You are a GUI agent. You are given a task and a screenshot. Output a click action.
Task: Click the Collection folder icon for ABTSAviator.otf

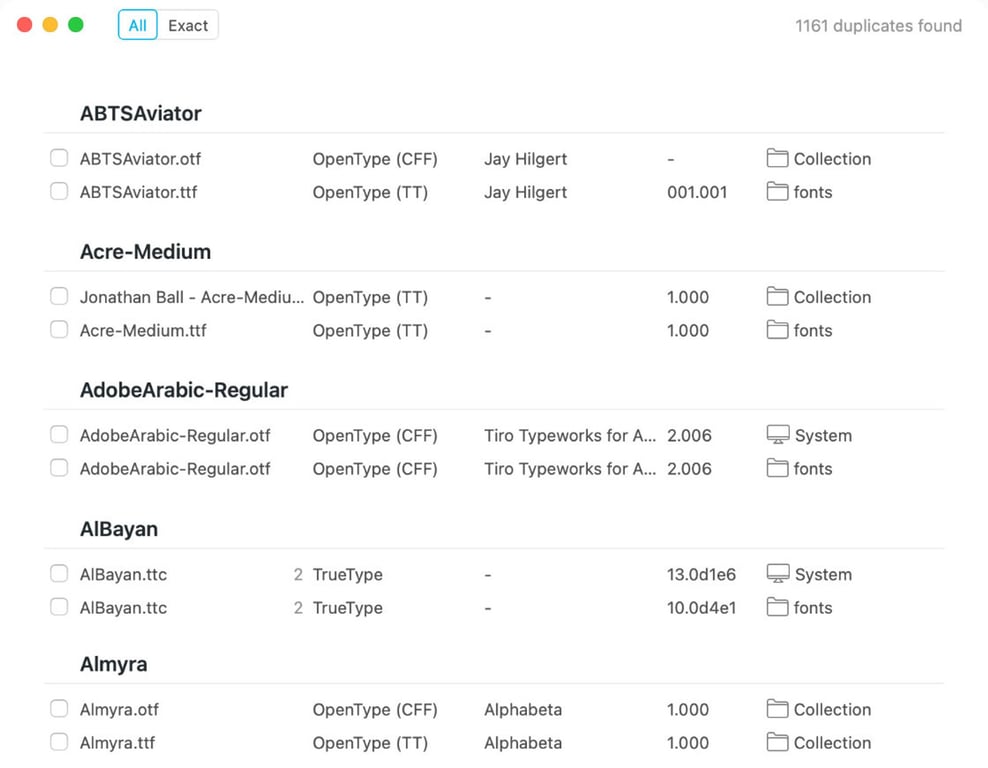[777, 158]
